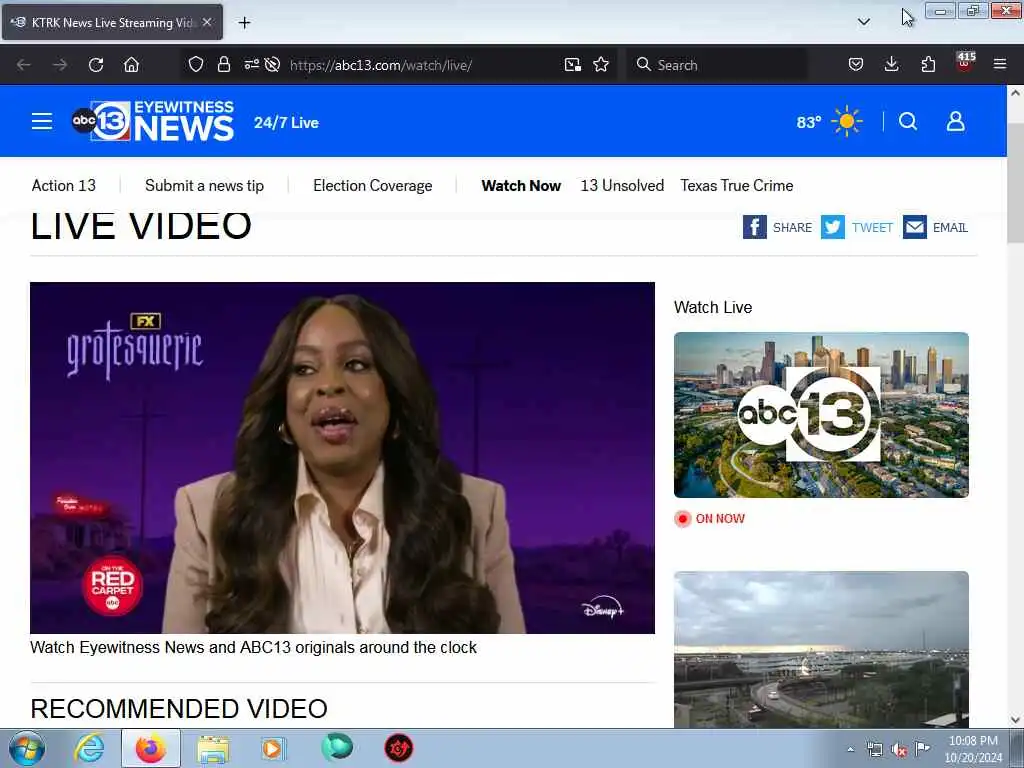
Task: Launch picture-in-picture from address bar
Action: (573, 65)
